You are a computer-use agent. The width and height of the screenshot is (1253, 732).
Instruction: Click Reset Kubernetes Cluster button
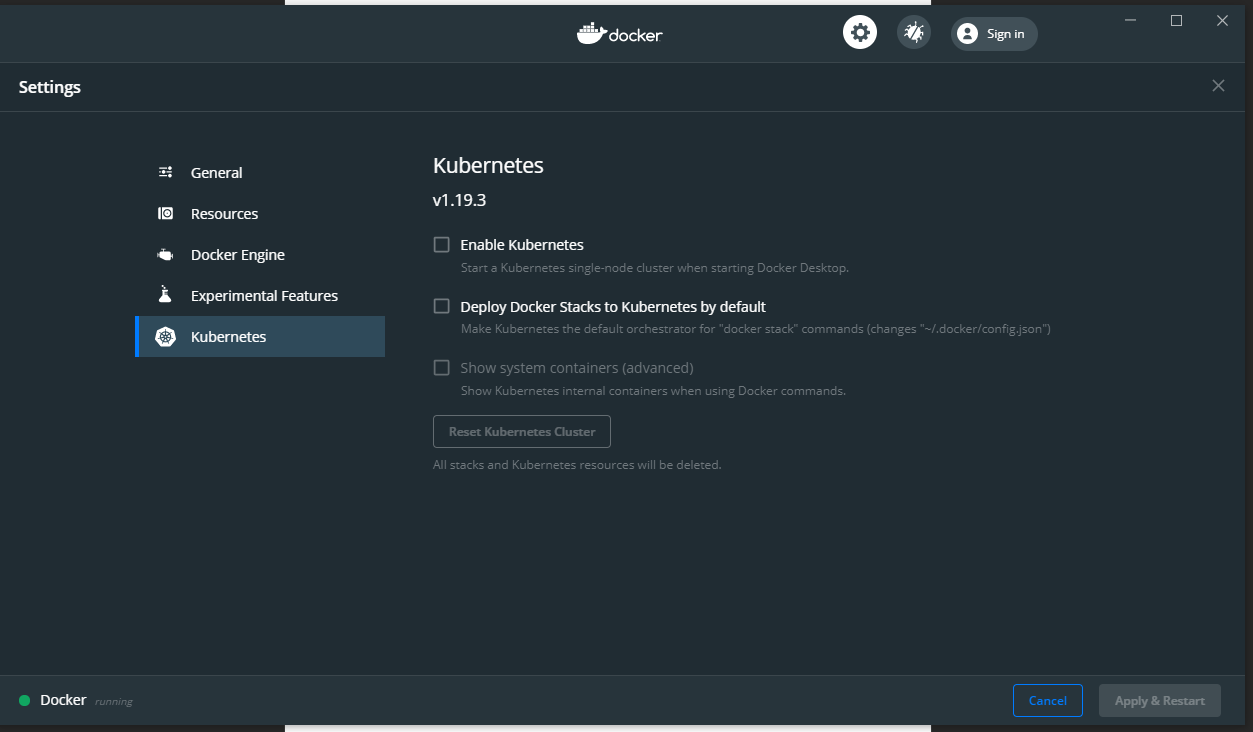click(x=522, y=431)
